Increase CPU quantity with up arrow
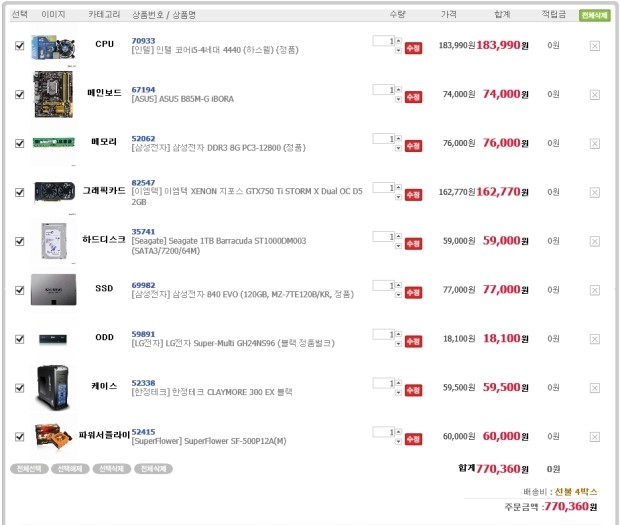620x525 pixels. pos(399,40)
